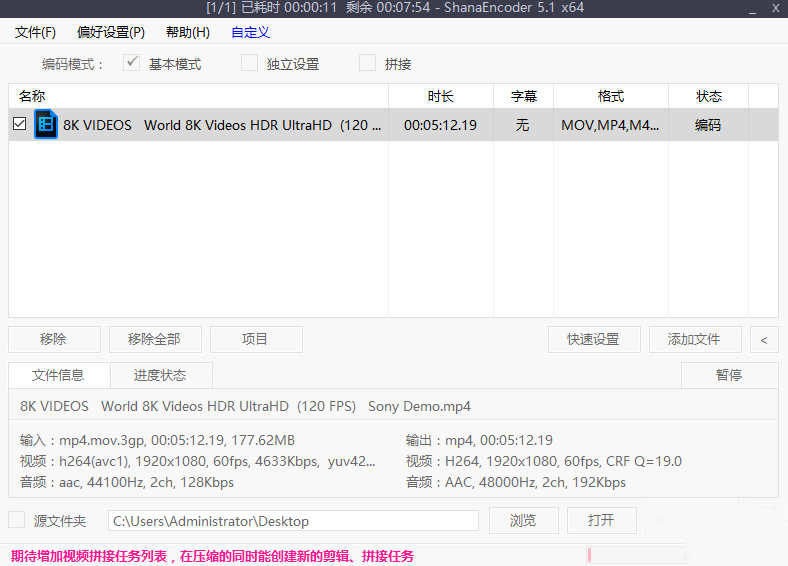Viewport: 788px width, 566px height.
Task: Click the pink status message text
Action: coord(212,556)
